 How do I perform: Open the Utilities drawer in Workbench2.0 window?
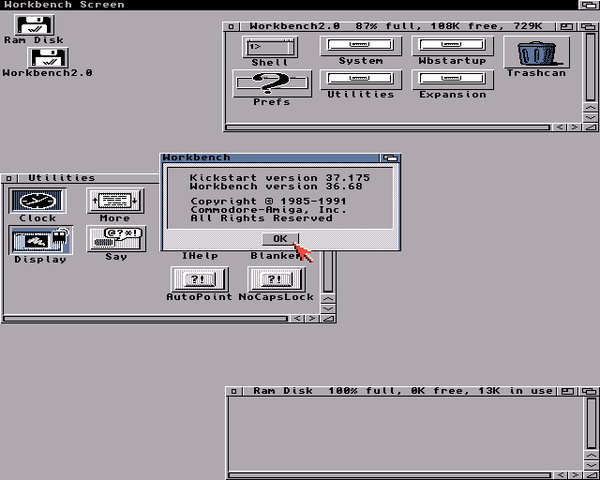point(360,80)
